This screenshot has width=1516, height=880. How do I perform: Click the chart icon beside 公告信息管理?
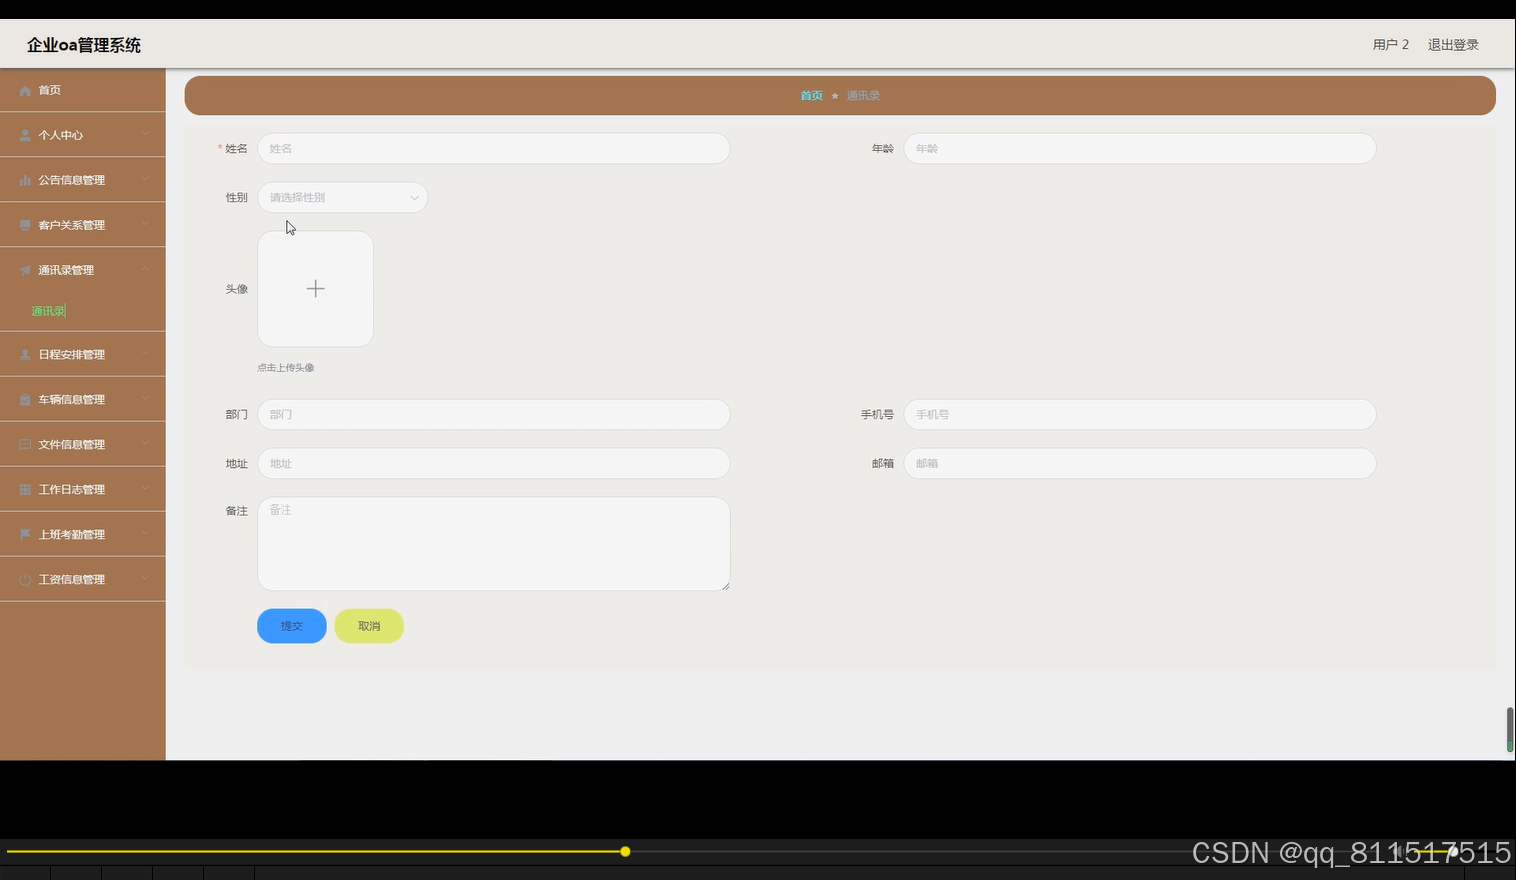pos(25,180)
